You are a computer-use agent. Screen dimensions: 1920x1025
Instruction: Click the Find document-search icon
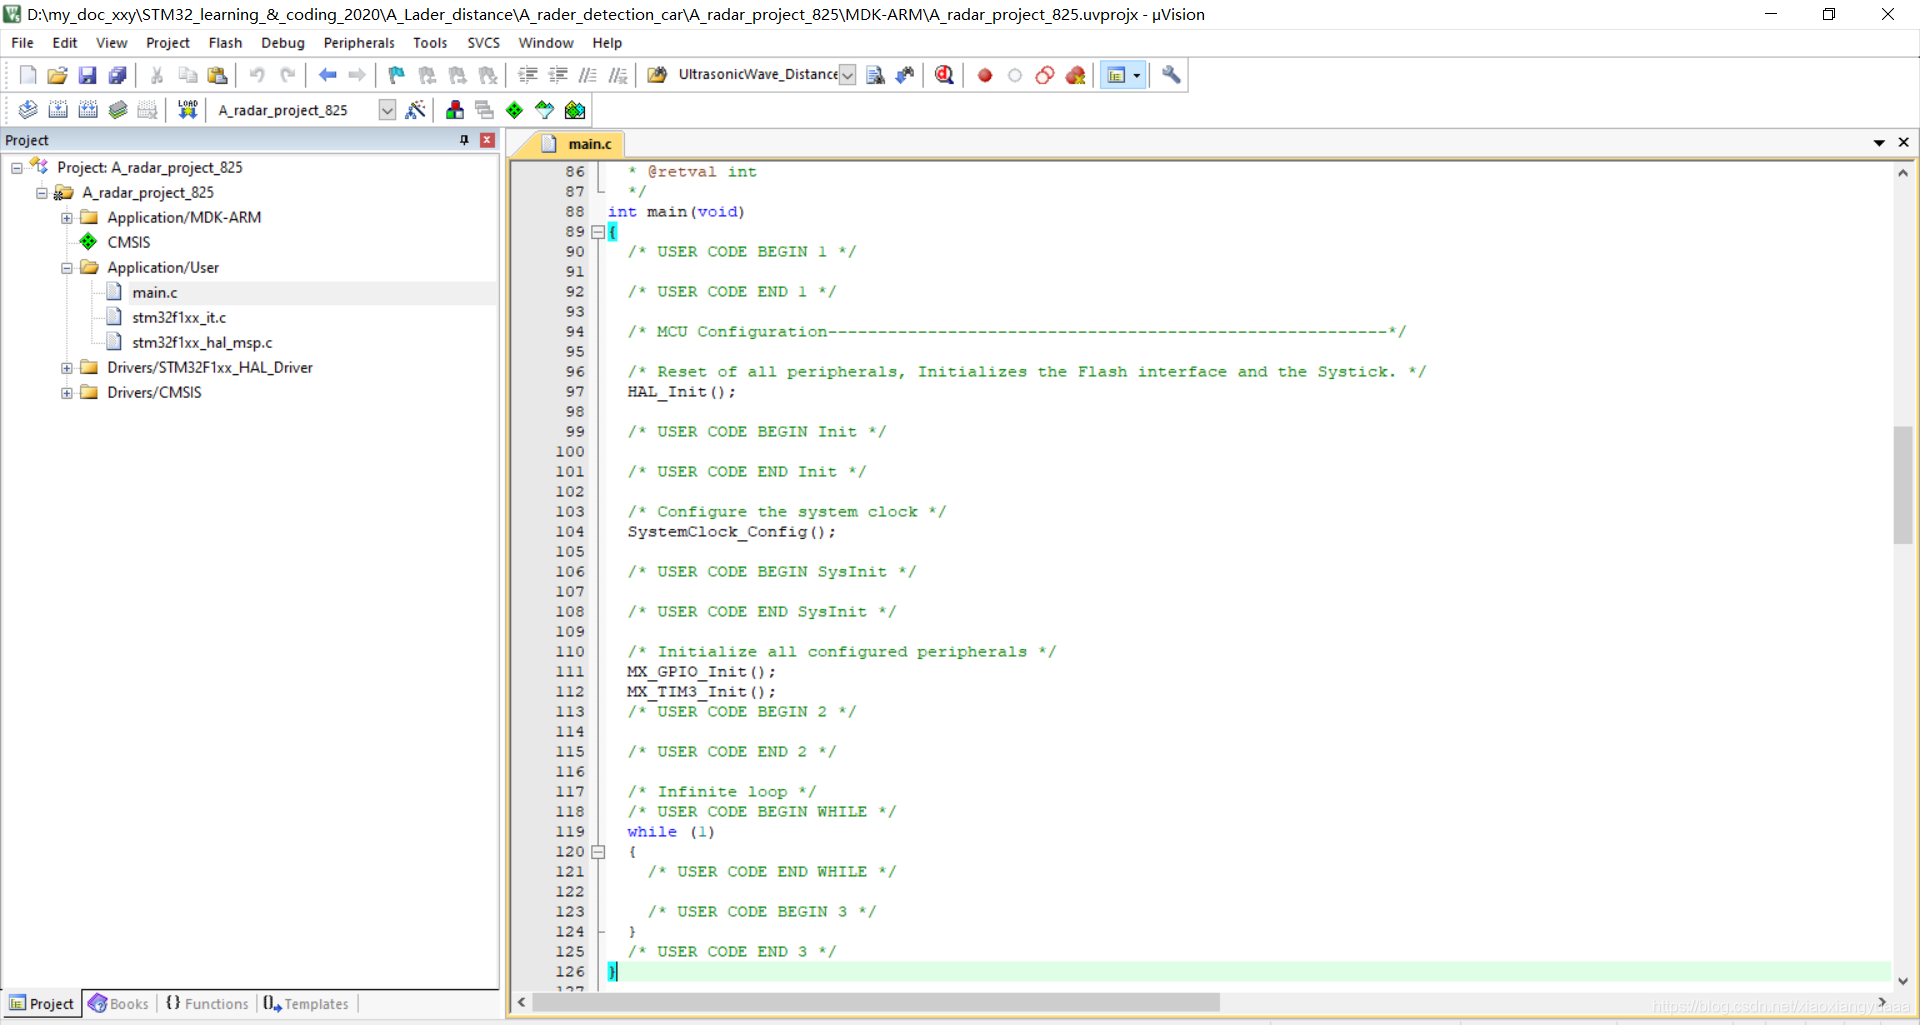tap(875, 75)
